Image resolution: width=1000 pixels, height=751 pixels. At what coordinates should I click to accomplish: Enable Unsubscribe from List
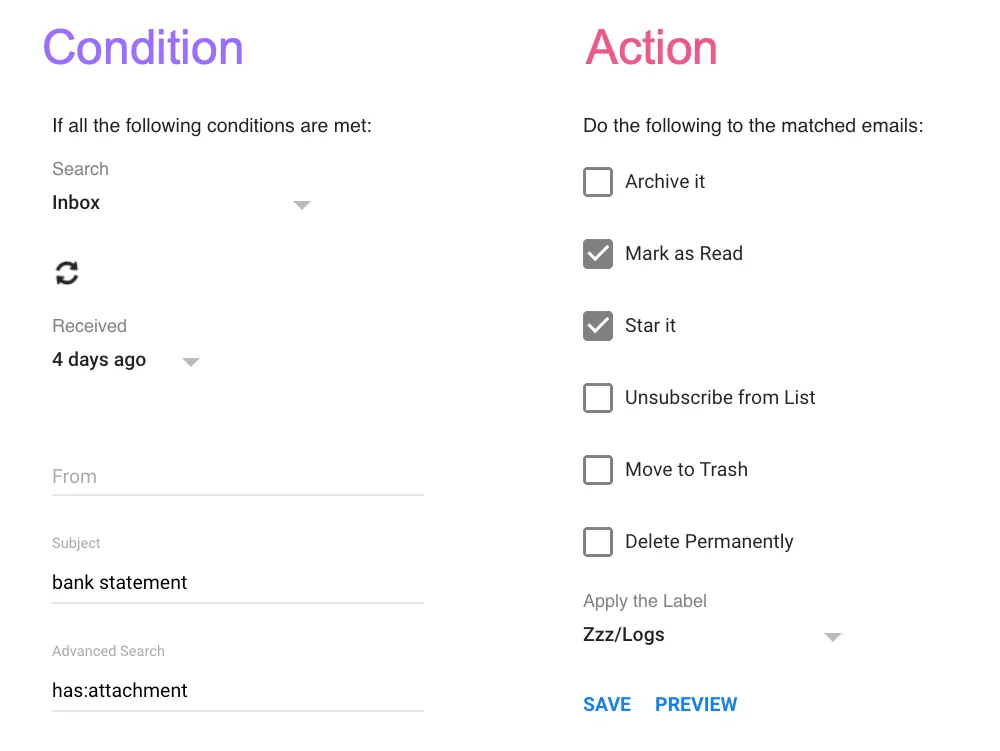click(x=597, y=397)
